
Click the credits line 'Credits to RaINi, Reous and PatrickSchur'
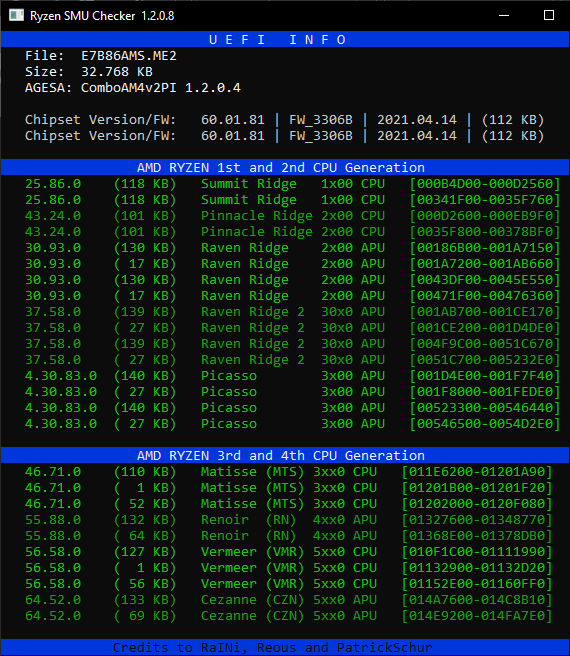pos(272,648)
